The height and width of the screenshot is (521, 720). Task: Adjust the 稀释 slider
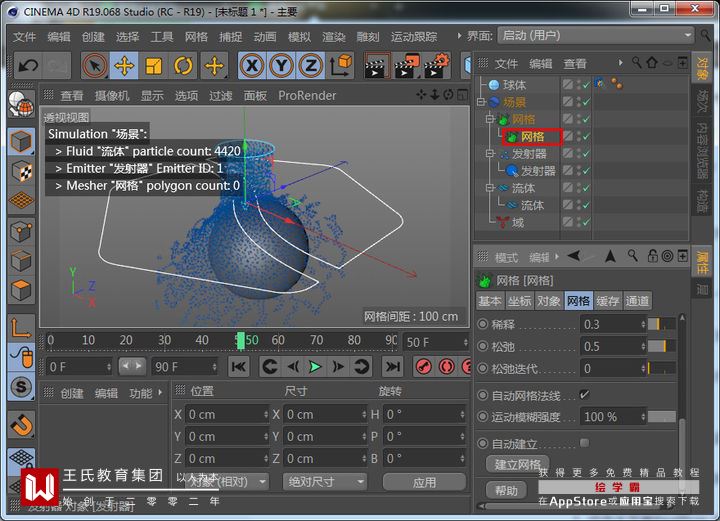661,324
